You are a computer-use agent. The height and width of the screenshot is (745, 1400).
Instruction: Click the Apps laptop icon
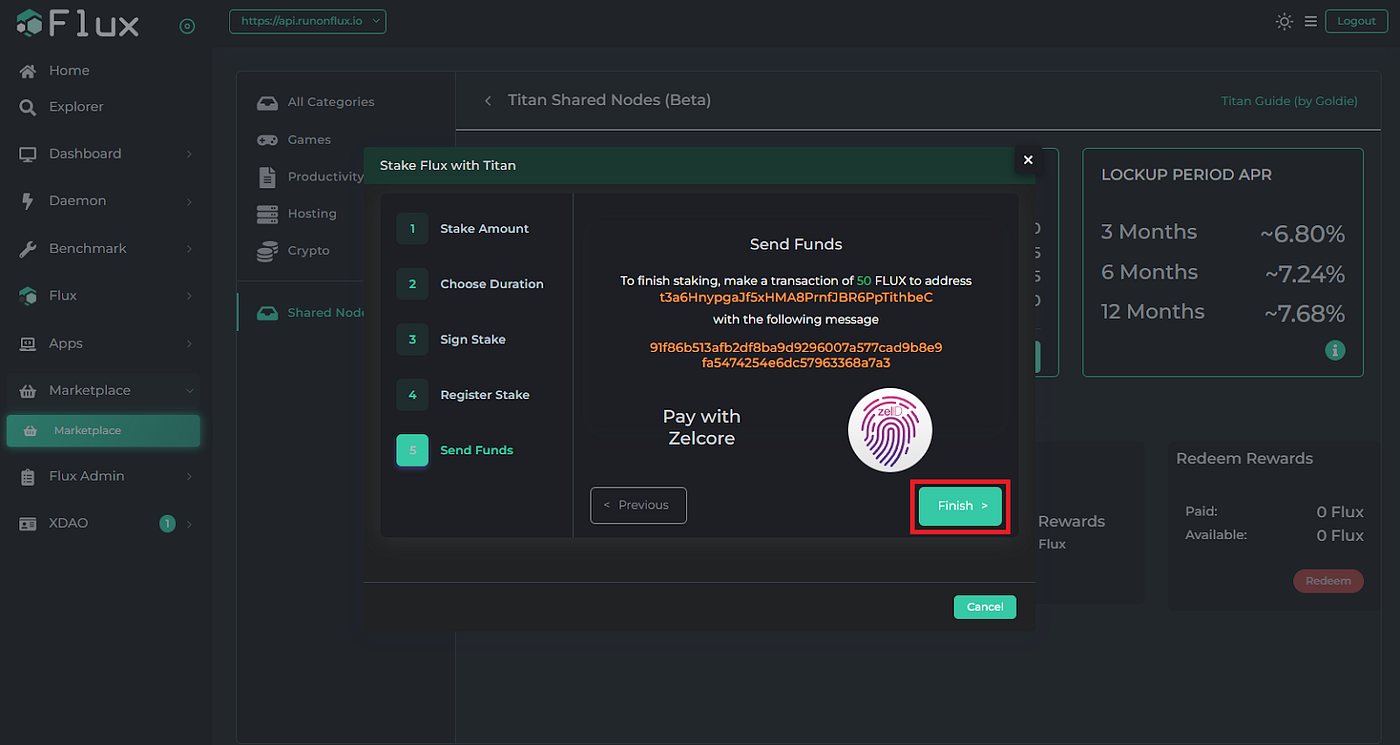[x=28, y=344]
